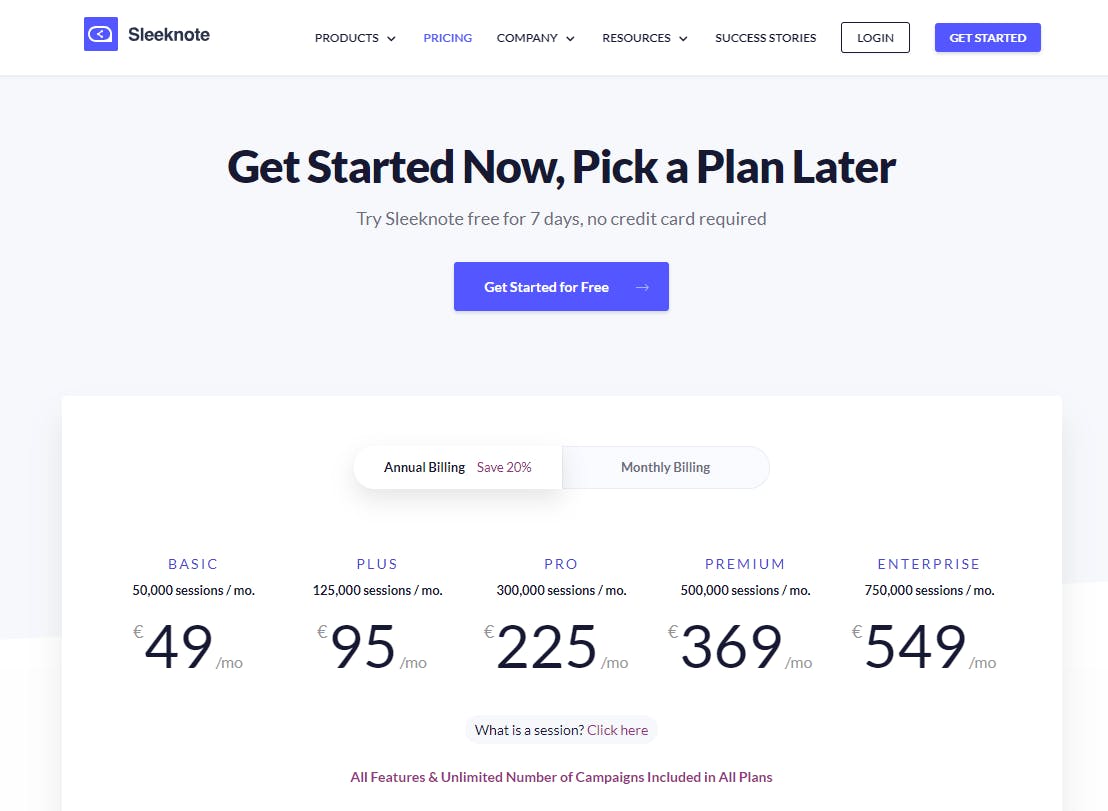Open the Pricing menu item

pos(447,37)
